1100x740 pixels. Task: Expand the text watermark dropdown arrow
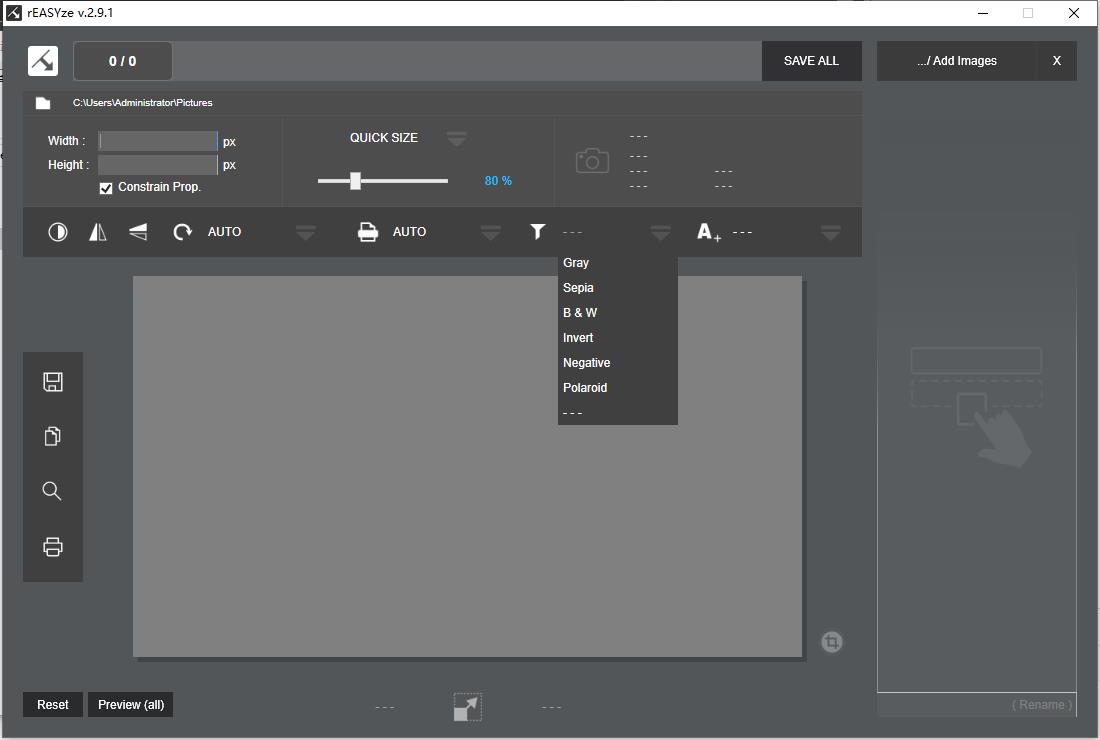click(x=830, y=233)
